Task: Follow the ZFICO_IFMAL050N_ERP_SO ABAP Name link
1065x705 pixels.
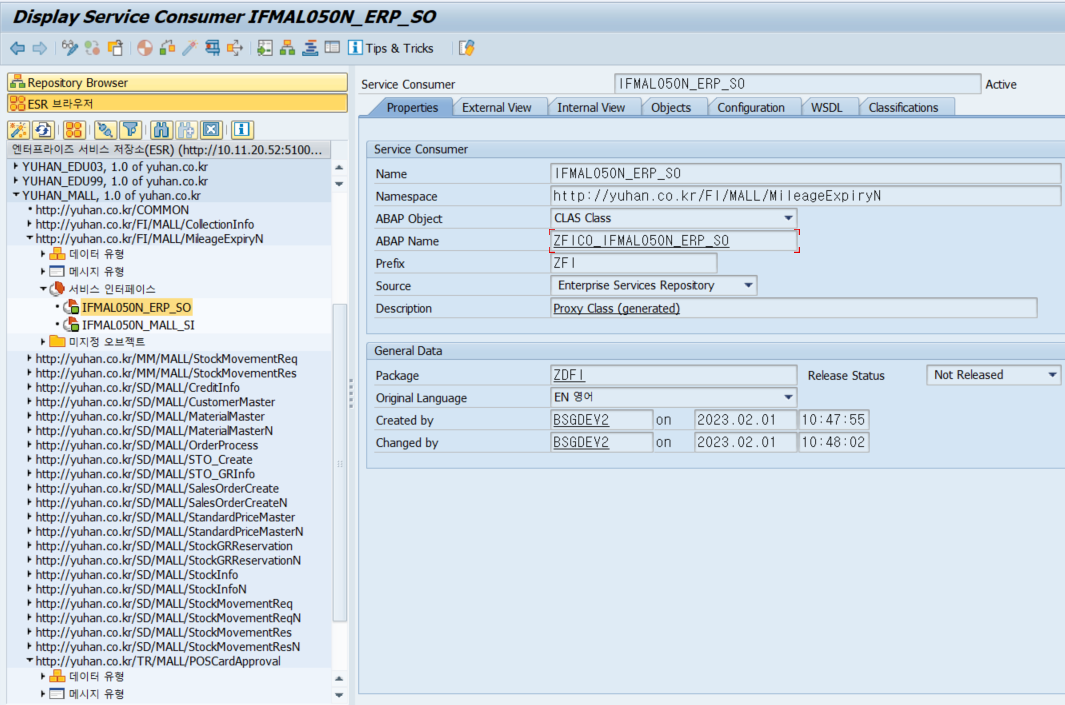Action: pos(640,240)
